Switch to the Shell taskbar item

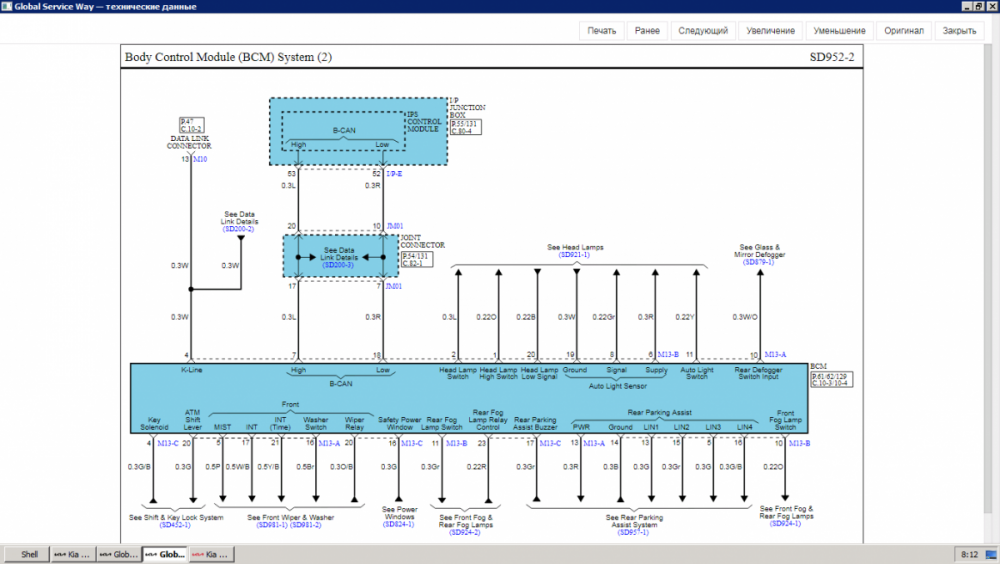30,553
